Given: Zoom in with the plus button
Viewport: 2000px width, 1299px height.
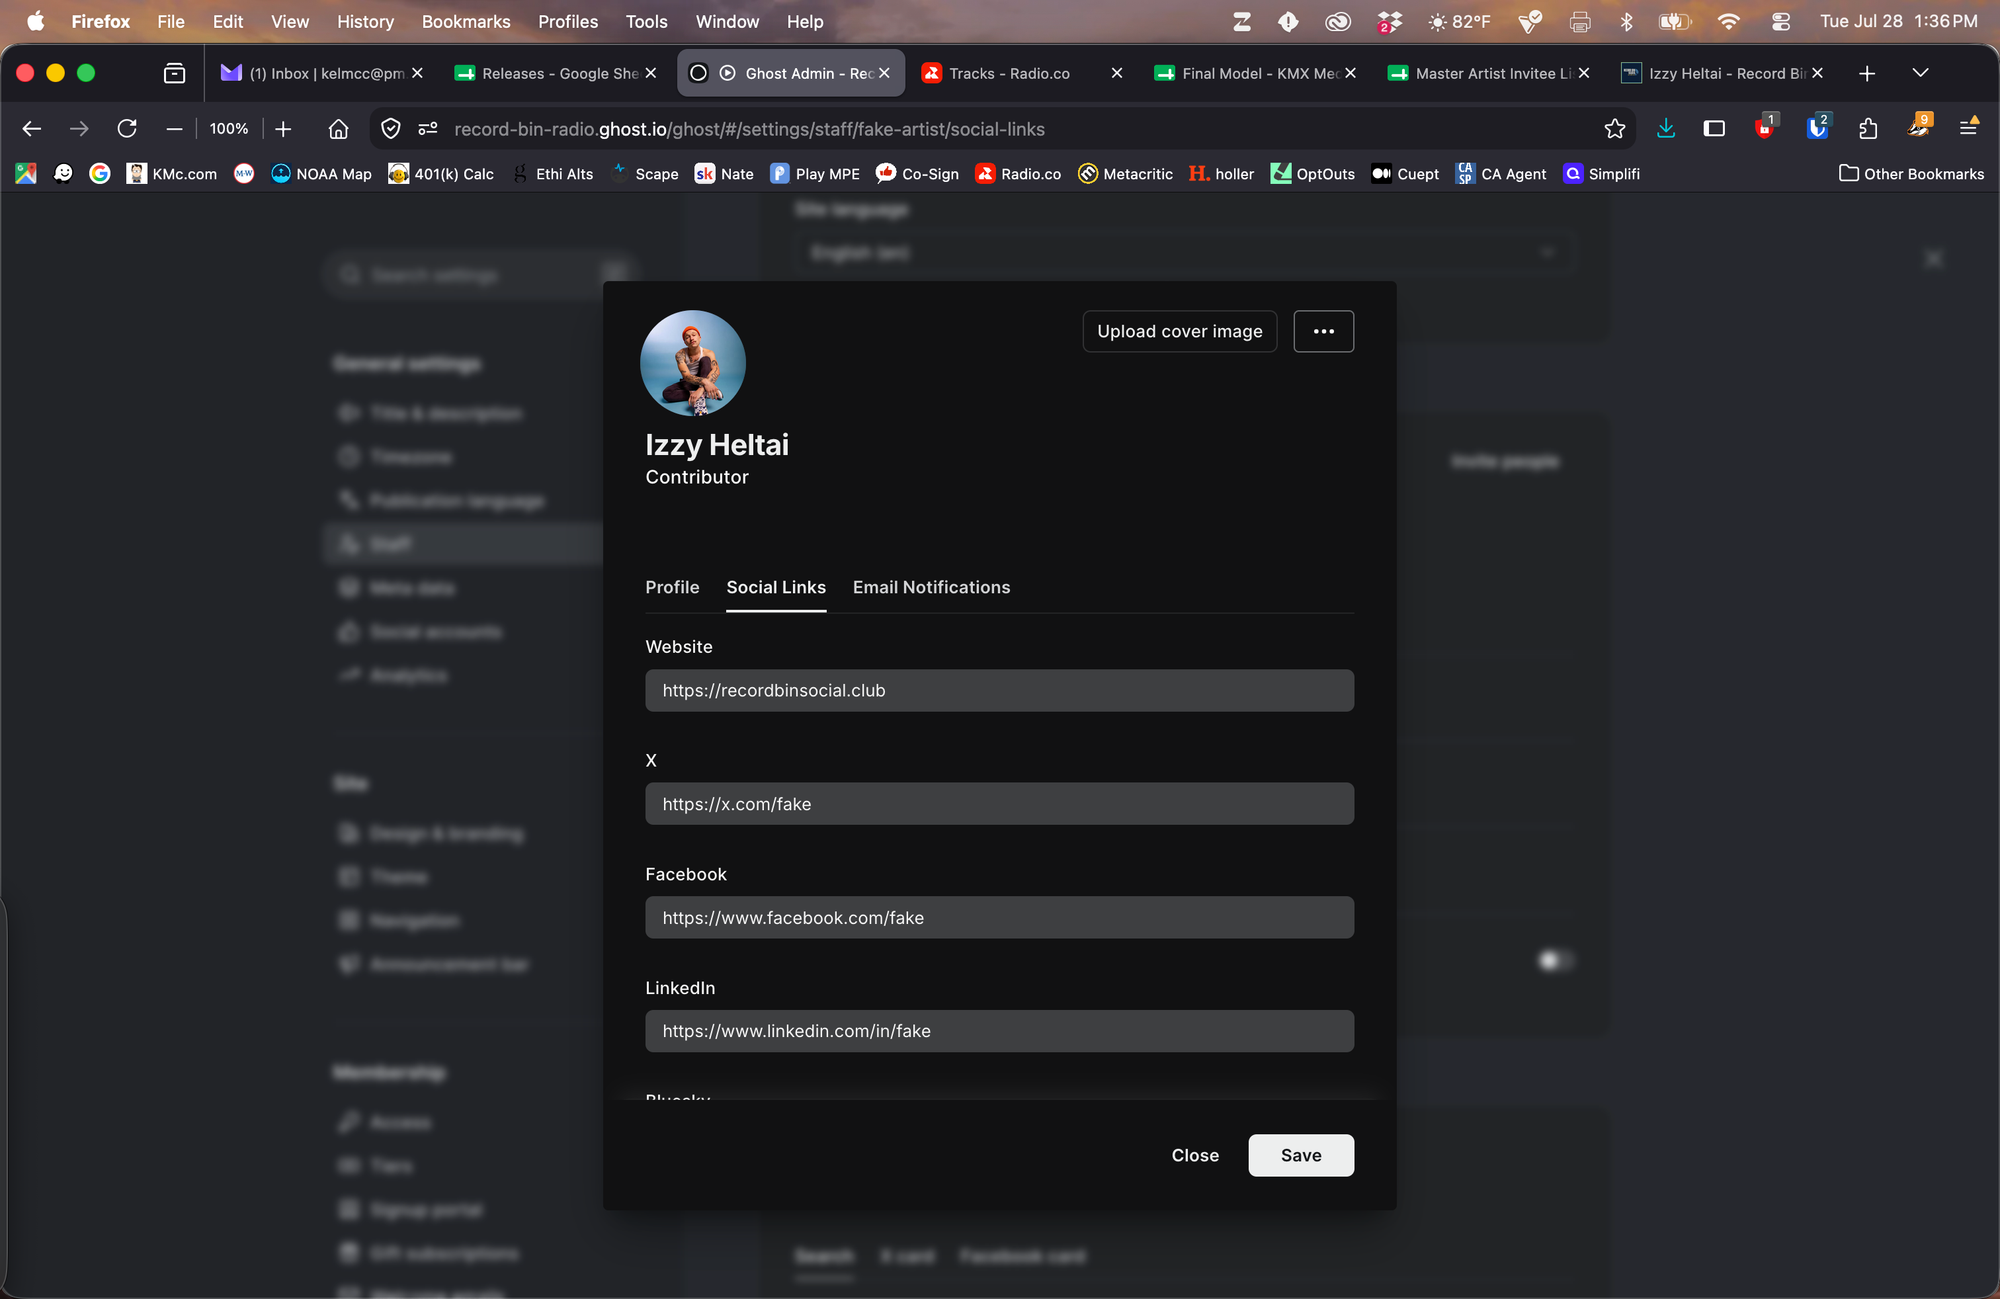Looking at the screenshot, I should tap(283, 129).
